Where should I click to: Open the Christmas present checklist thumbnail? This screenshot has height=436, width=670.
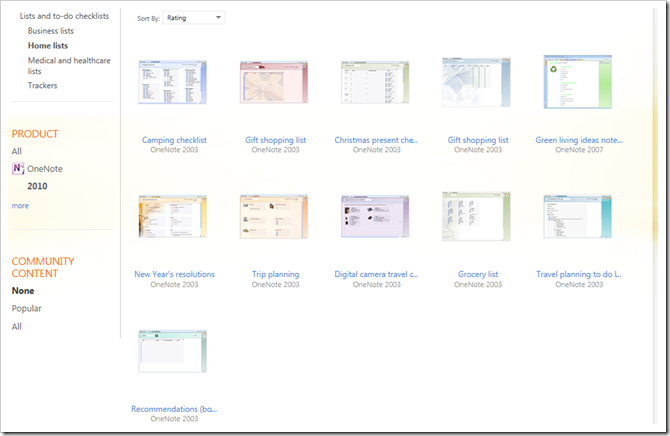375,82
